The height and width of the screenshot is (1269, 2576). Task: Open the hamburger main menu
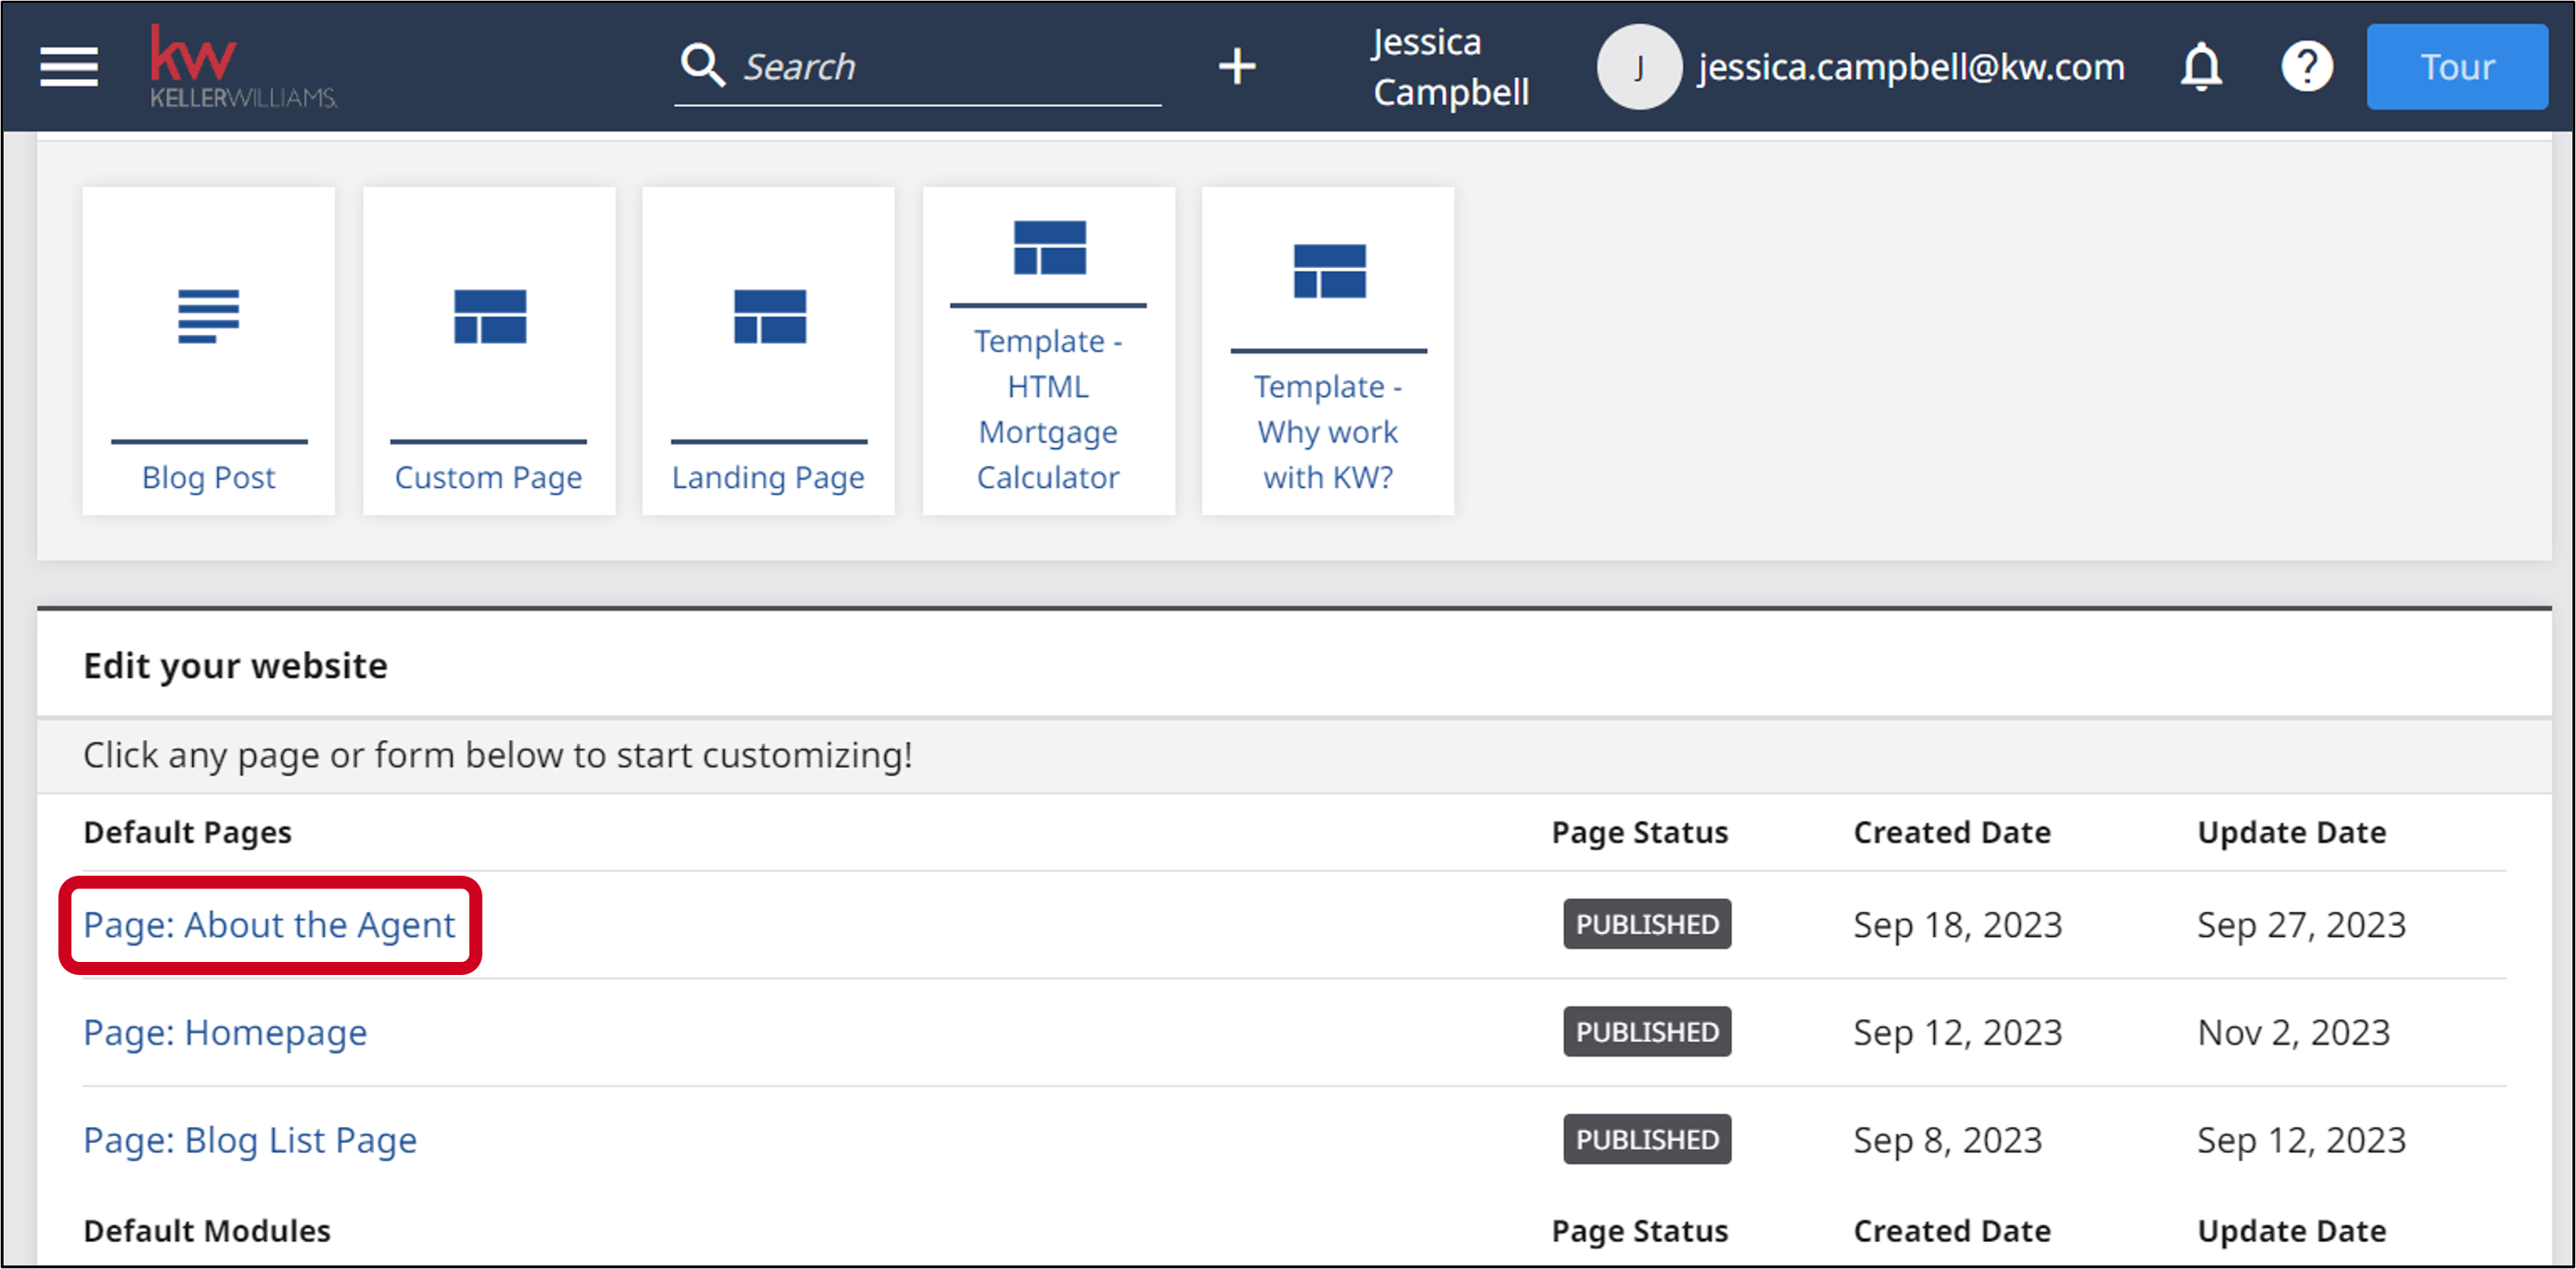pyautogui.click(x=69, y=67)
